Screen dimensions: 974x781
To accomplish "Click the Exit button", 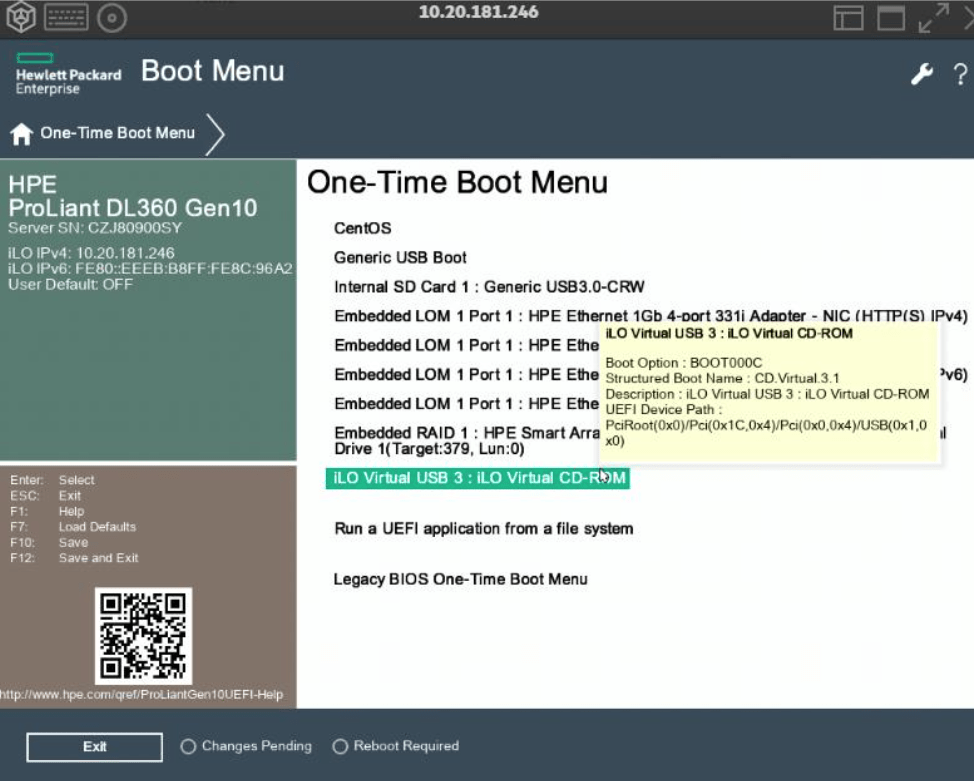I will tap(94, 747).
